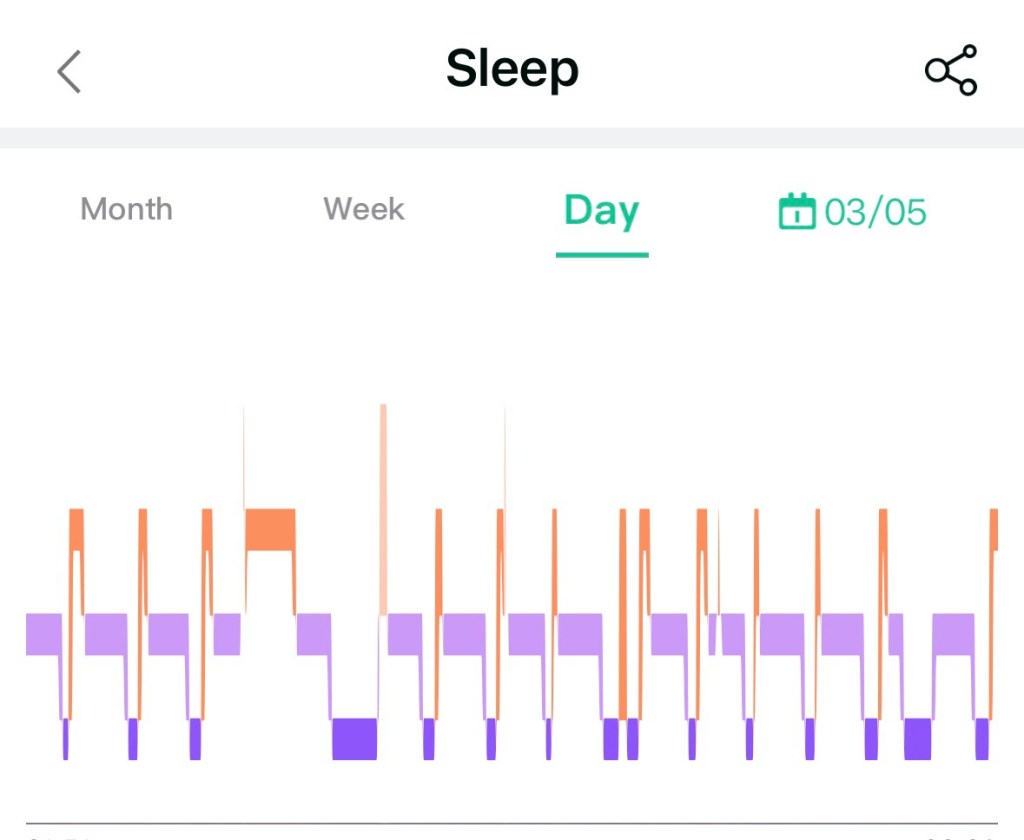Select the orange bar at chart's right edge

(994, 530)
